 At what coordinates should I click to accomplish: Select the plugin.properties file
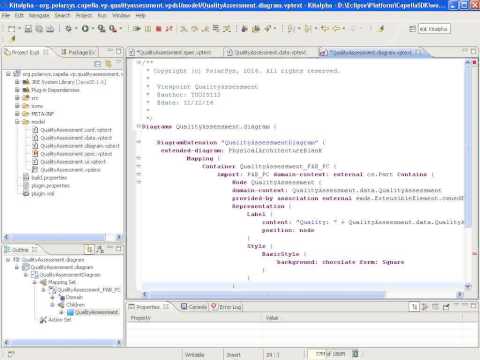click(x=50, y=186)
